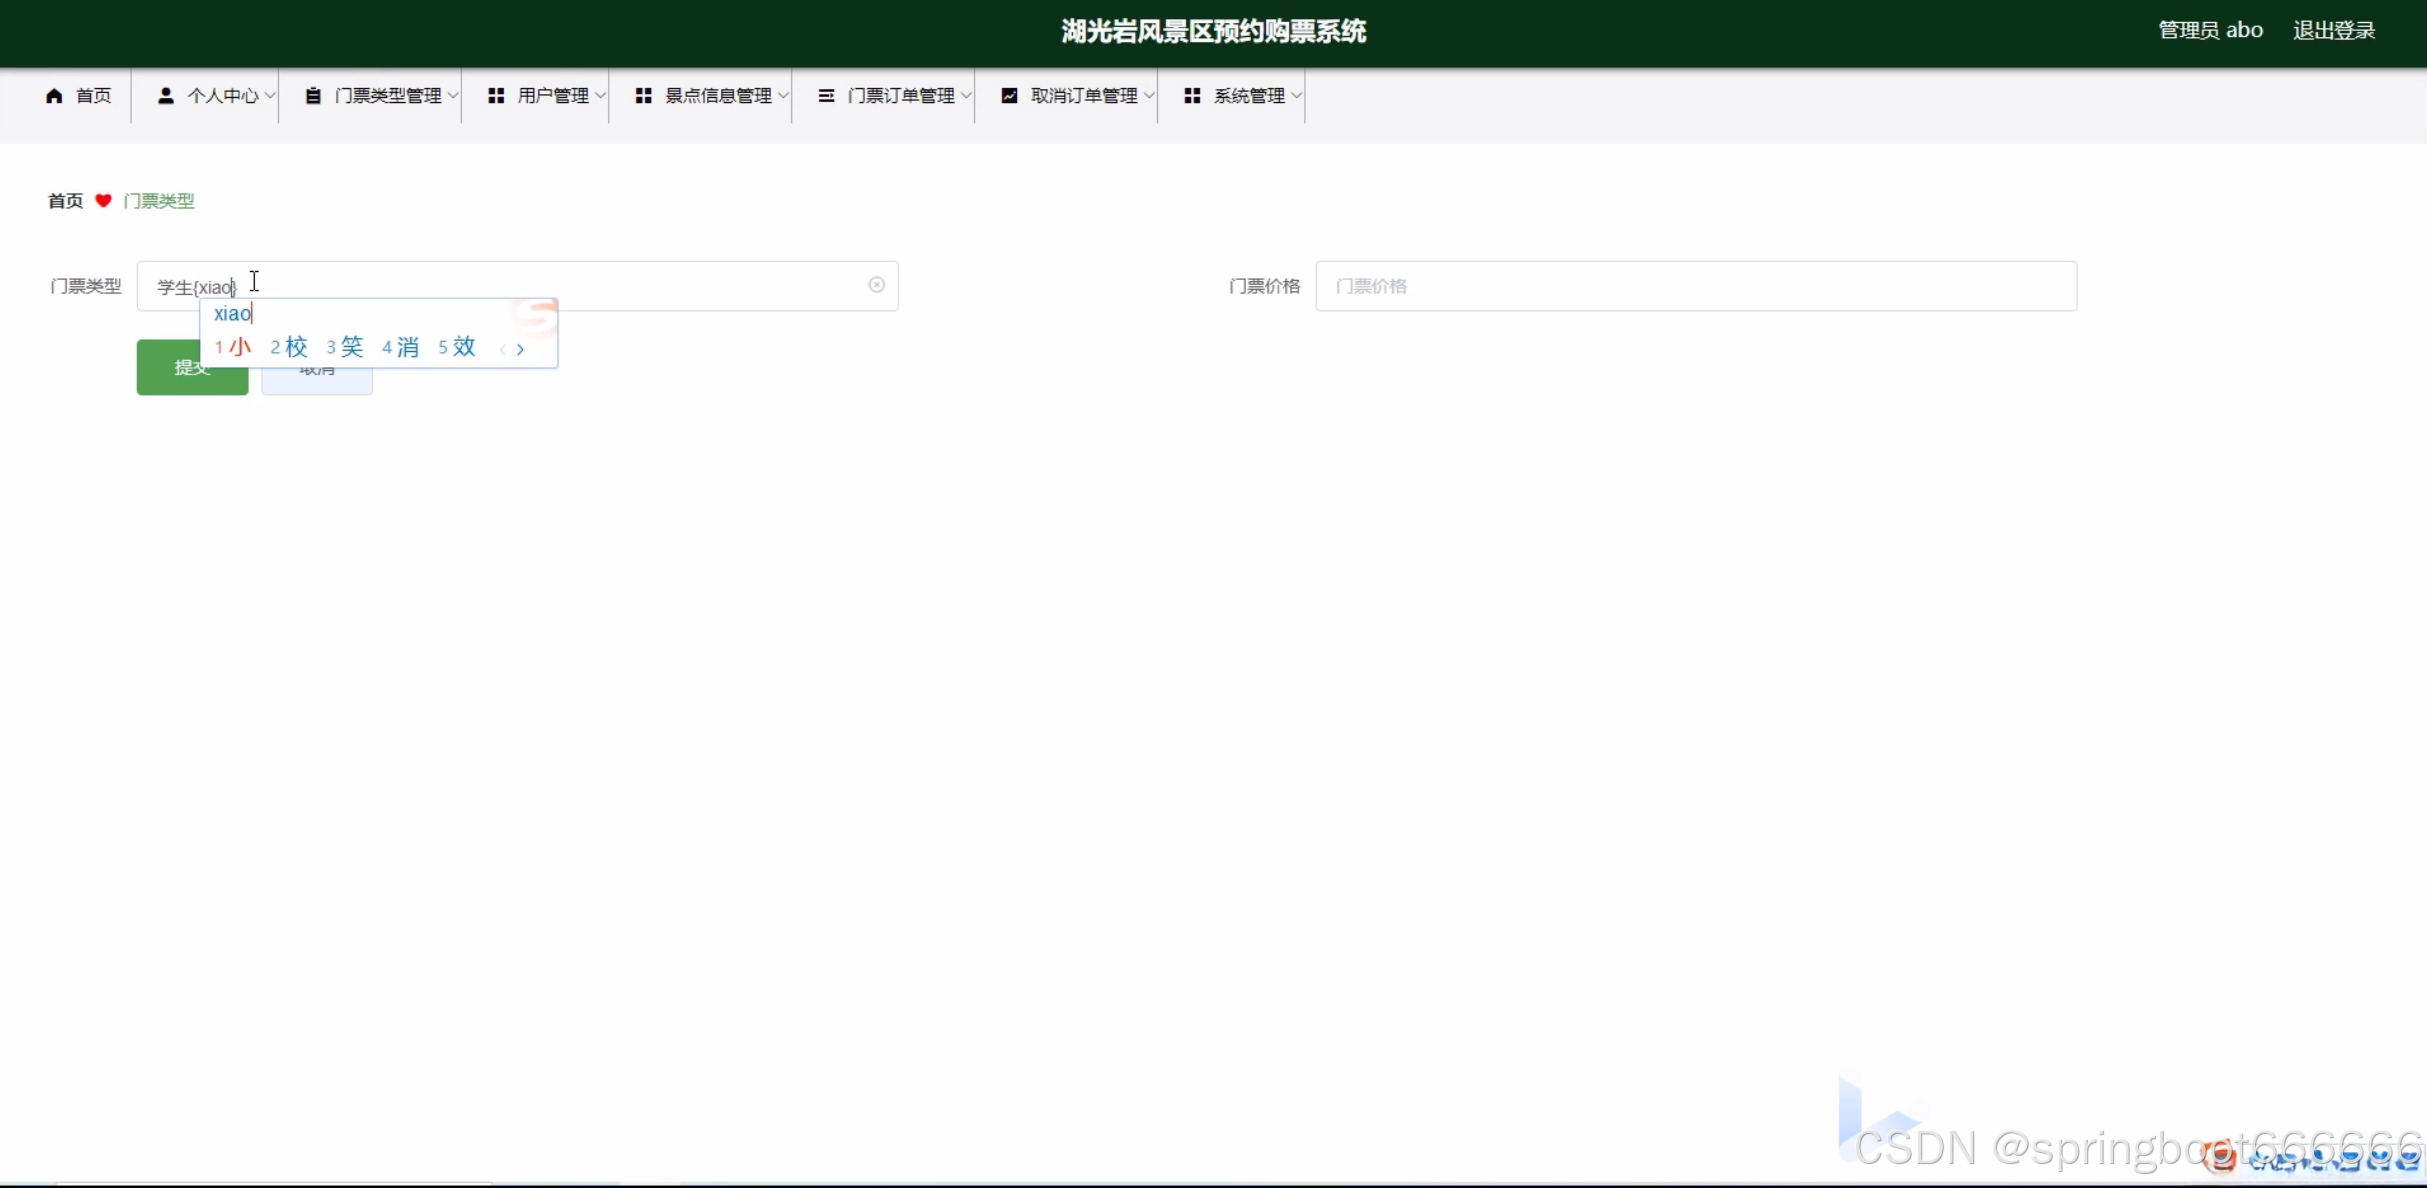2427x1188 pixels.
Task: Open the 门票订单管理 menu
Action: 900,96
